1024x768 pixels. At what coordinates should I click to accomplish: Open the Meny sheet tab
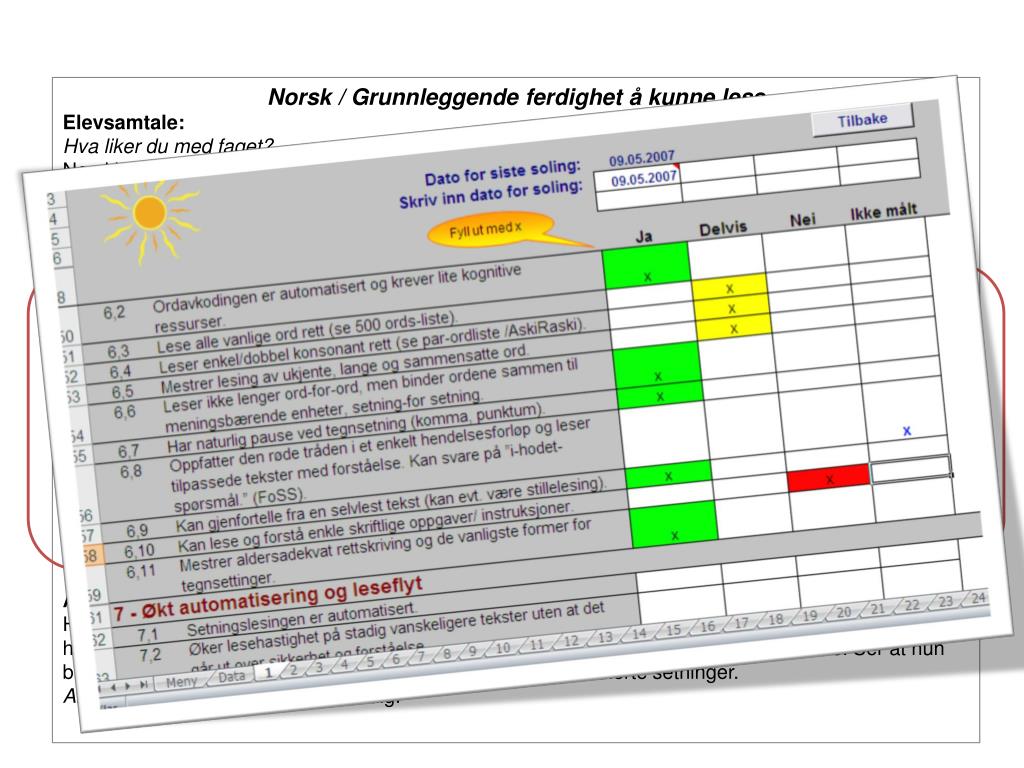click(181, 682)
